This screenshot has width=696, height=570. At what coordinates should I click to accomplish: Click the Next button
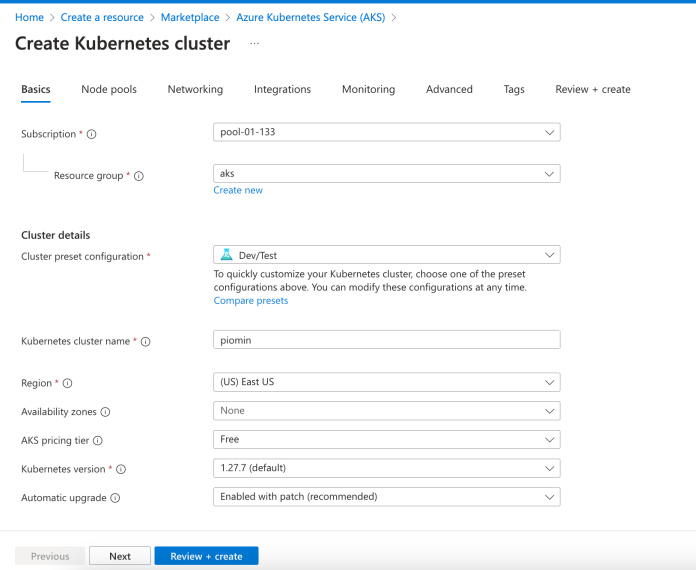[120, 556]
